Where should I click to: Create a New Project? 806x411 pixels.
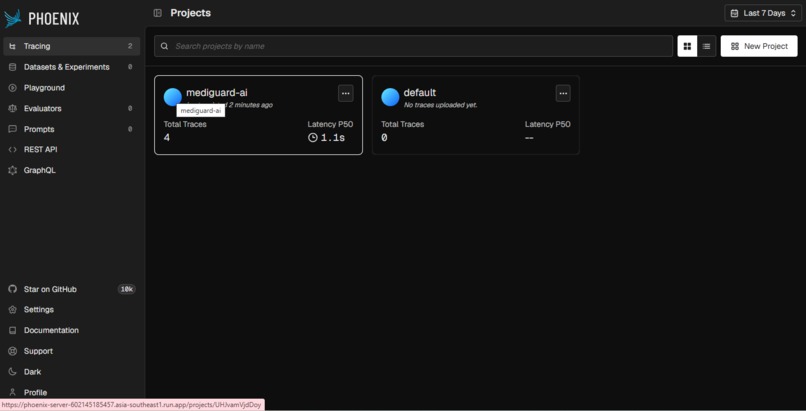(x=759, y=46)
